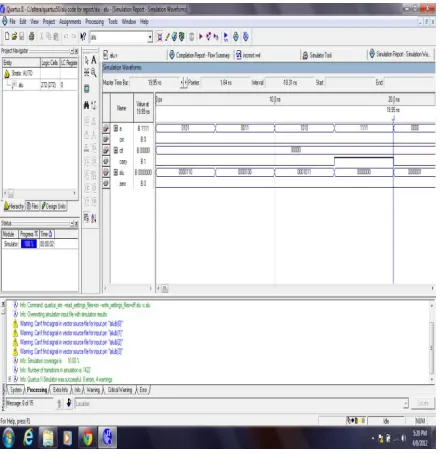440x454 pixels.
Task: Click the context Help pointer icon
Action: pyautogui.click(x=83, y=36)
